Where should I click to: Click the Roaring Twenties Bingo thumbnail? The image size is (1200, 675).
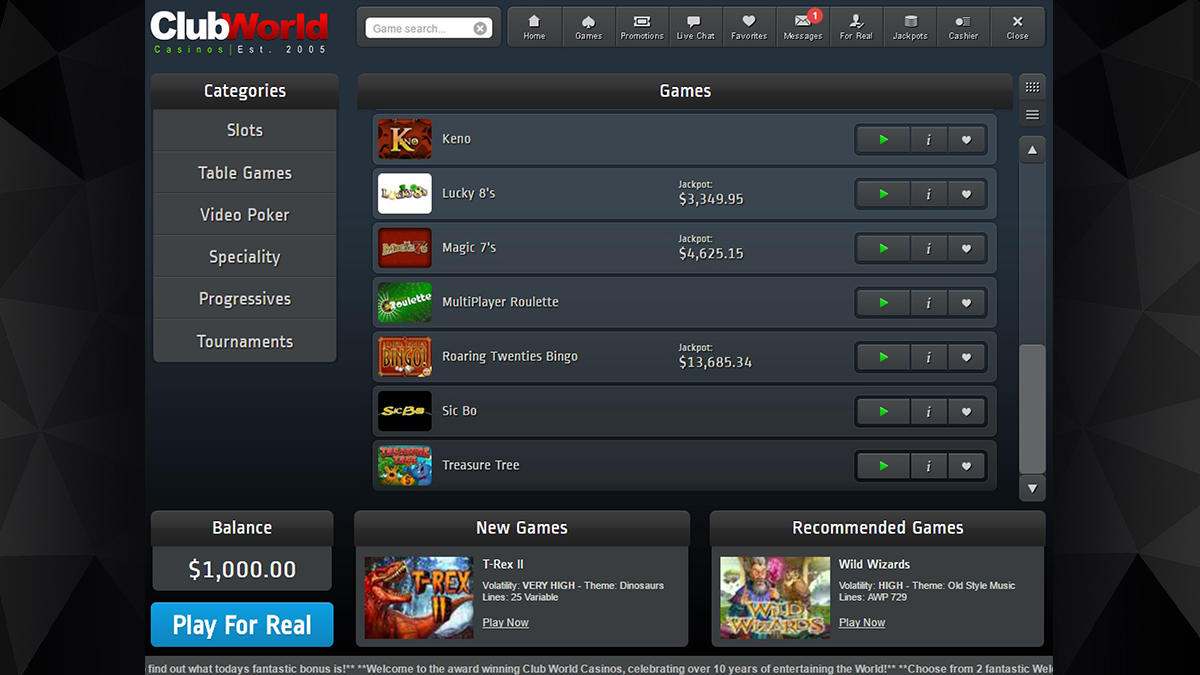pos(405,357)
